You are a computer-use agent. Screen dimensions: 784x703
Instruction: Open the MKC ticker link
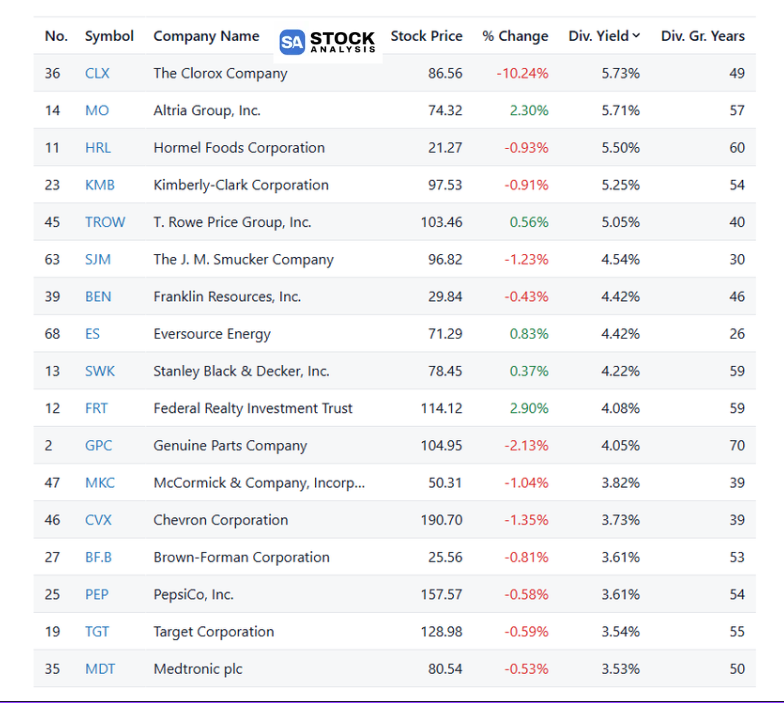click(100, 483)
